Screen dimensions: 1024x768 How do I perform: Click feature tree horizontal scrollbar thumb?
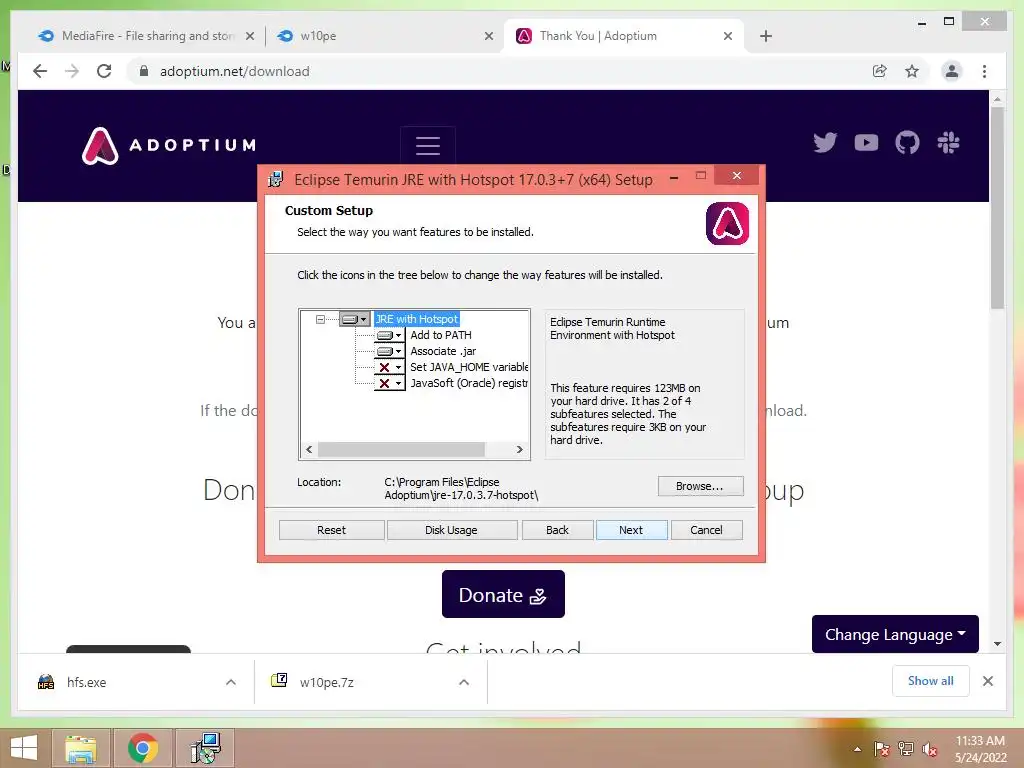[401, 449]
